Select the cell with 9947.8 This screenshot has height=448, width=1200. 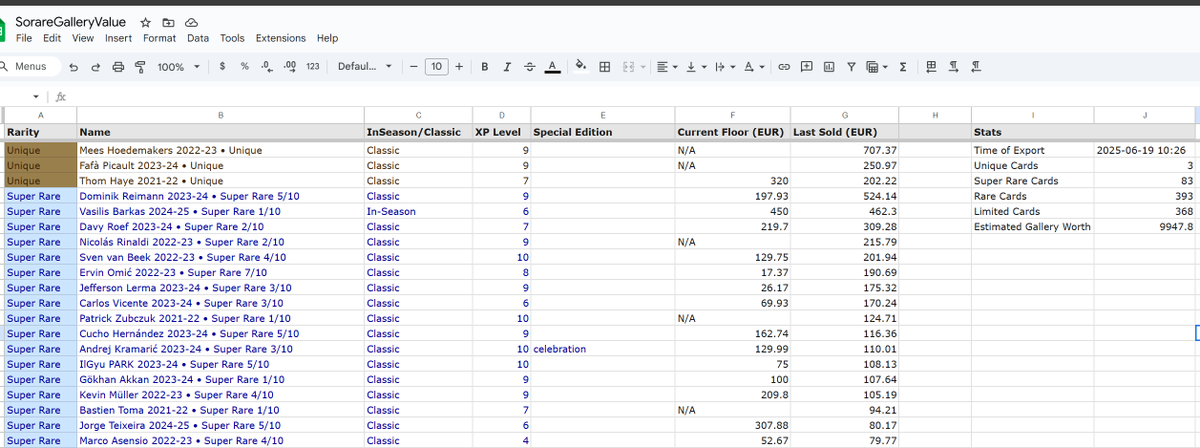coord(1145,227)
